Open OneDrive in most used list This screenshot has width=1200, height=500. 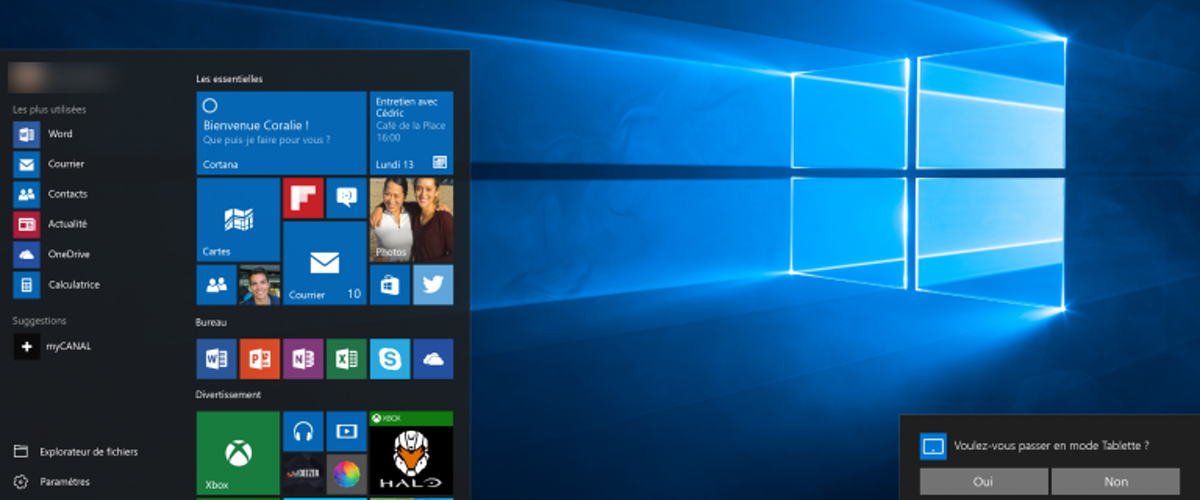tap(51, 254)
